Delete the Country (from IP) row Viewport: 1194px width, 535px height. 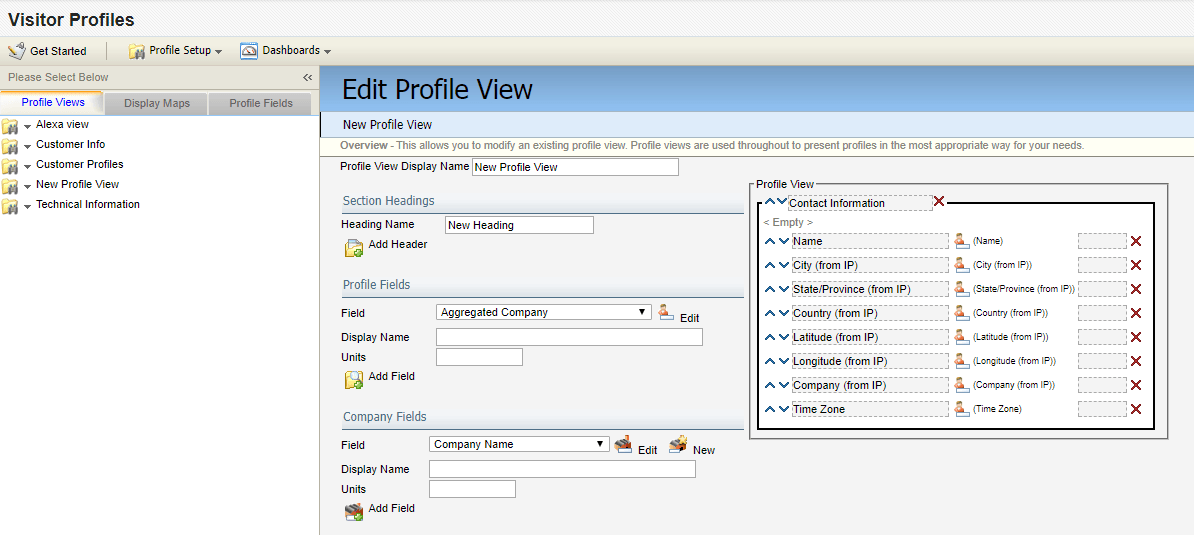coord(1135,314)
